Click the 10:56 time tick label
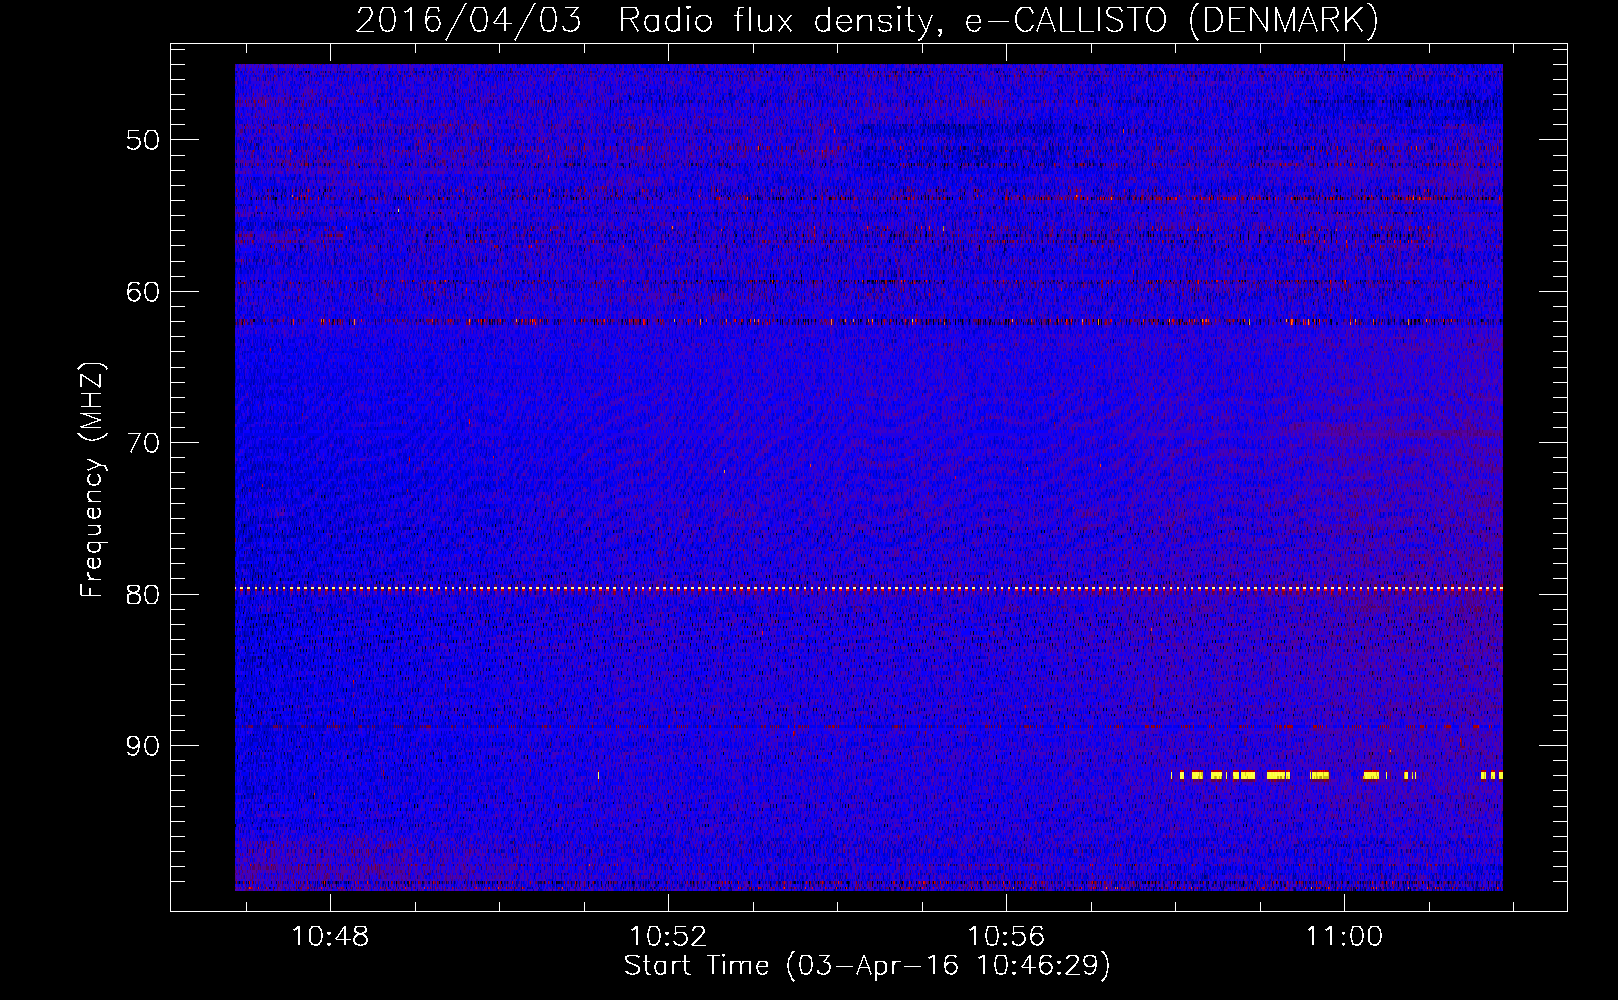Viewport: 1618px width, 1000px height. tap(1006, 936)
